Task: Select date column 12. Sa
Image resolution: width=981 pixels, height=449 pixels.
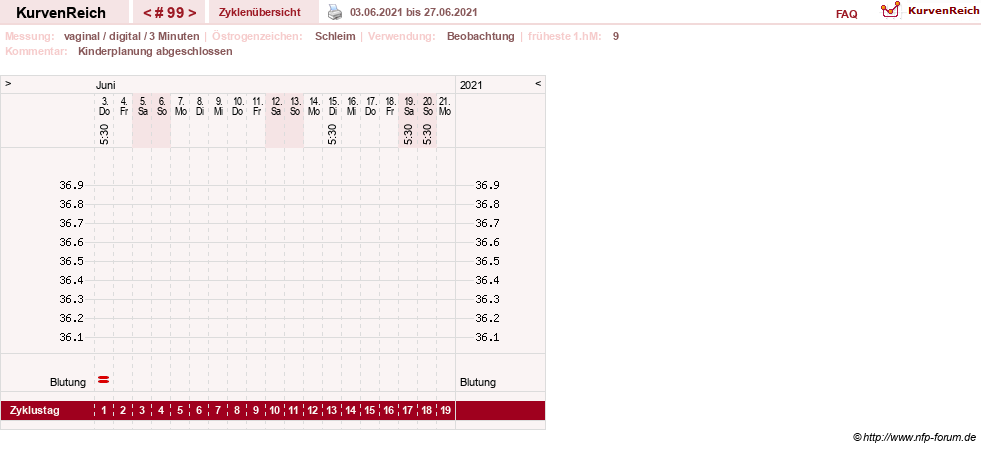Action: 275,106
